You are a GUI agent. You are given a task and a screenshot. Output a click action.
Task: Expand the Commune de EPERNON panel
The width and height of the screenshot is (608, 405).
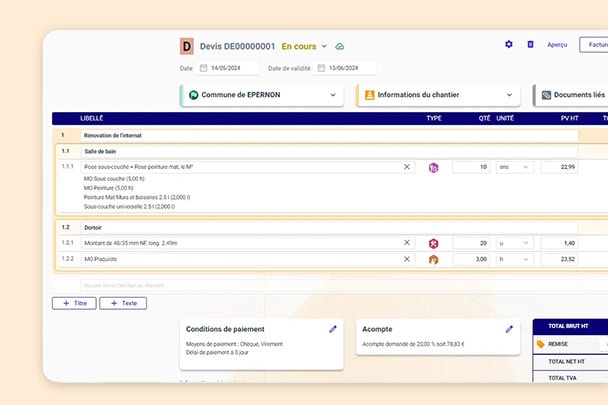[x=333, y=95]
